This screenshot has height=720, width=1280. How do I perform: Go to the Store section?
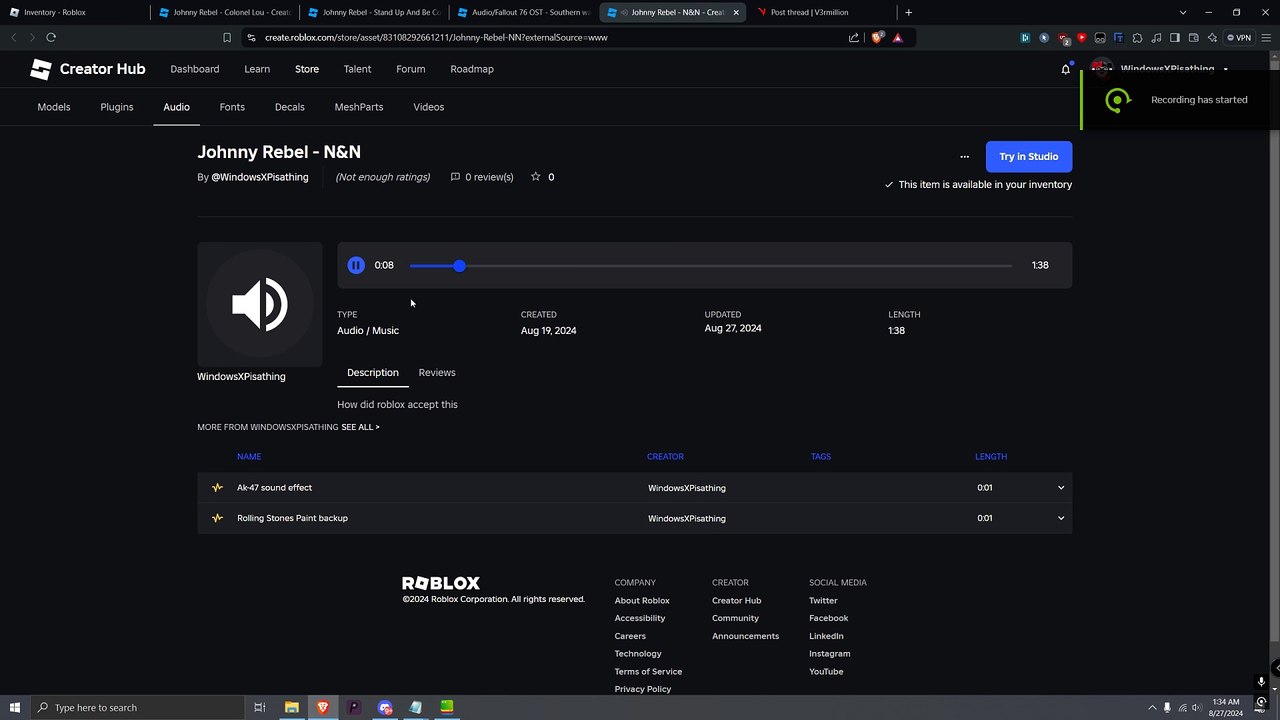coord(307,69)
